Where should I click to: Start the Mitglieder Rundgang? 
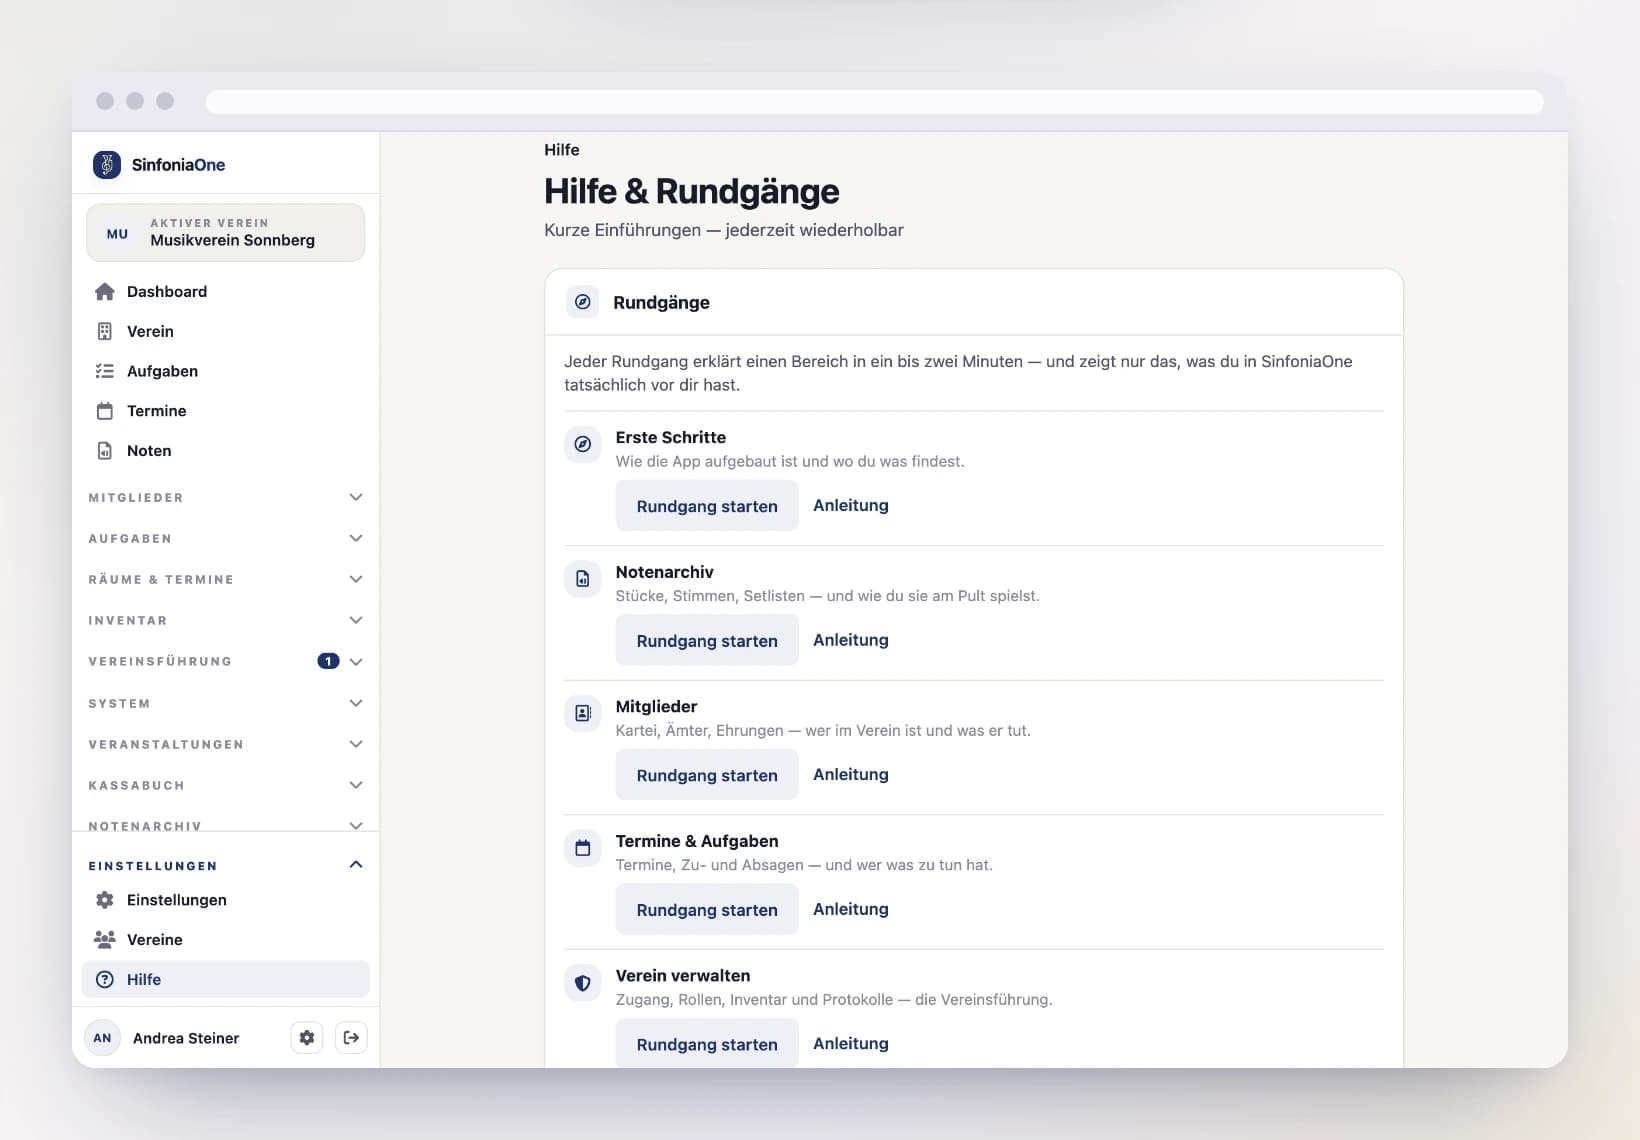[x=707, y=775]
